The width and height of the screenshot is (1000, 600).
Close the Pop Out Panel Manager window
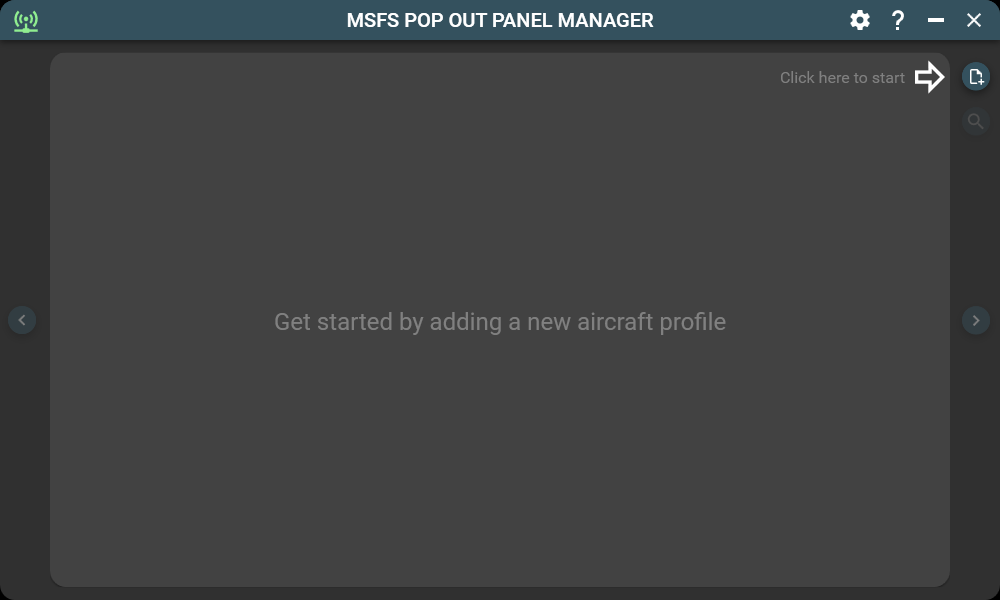(974, 20)
